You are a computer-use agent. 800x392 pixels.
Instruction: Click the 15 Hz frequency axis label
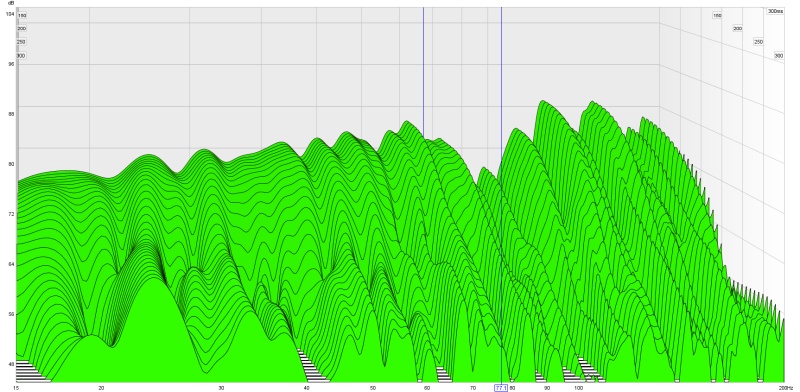pyautogui.click(x=17, y=388)
